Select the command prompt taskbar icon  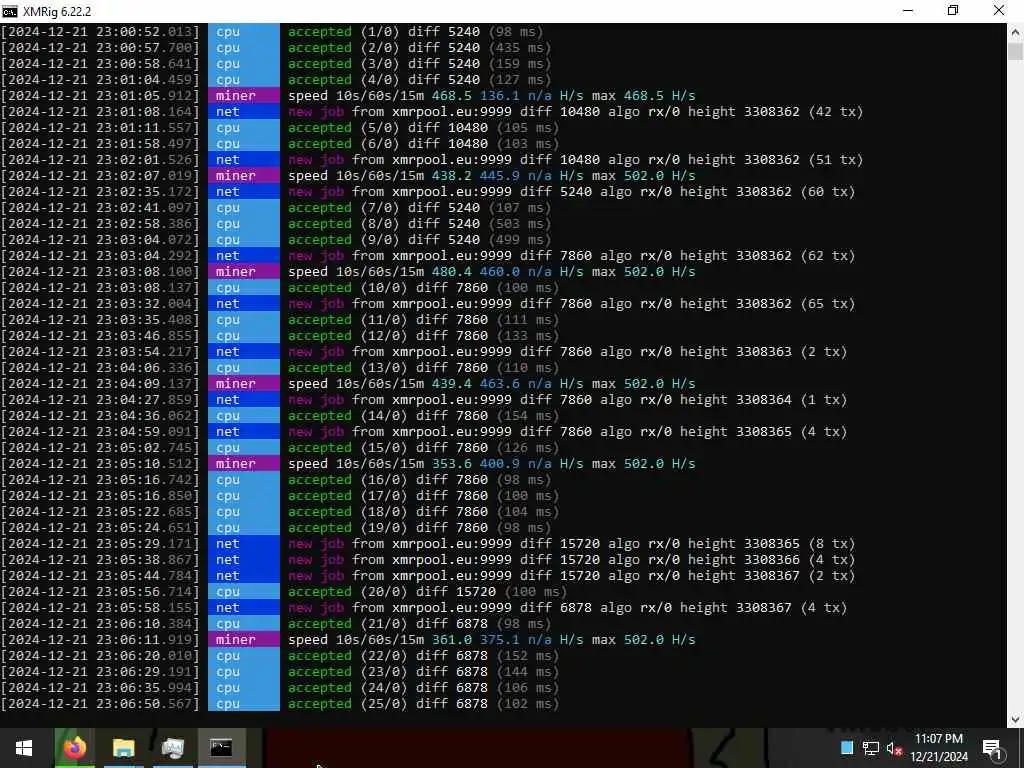point(221,748)
